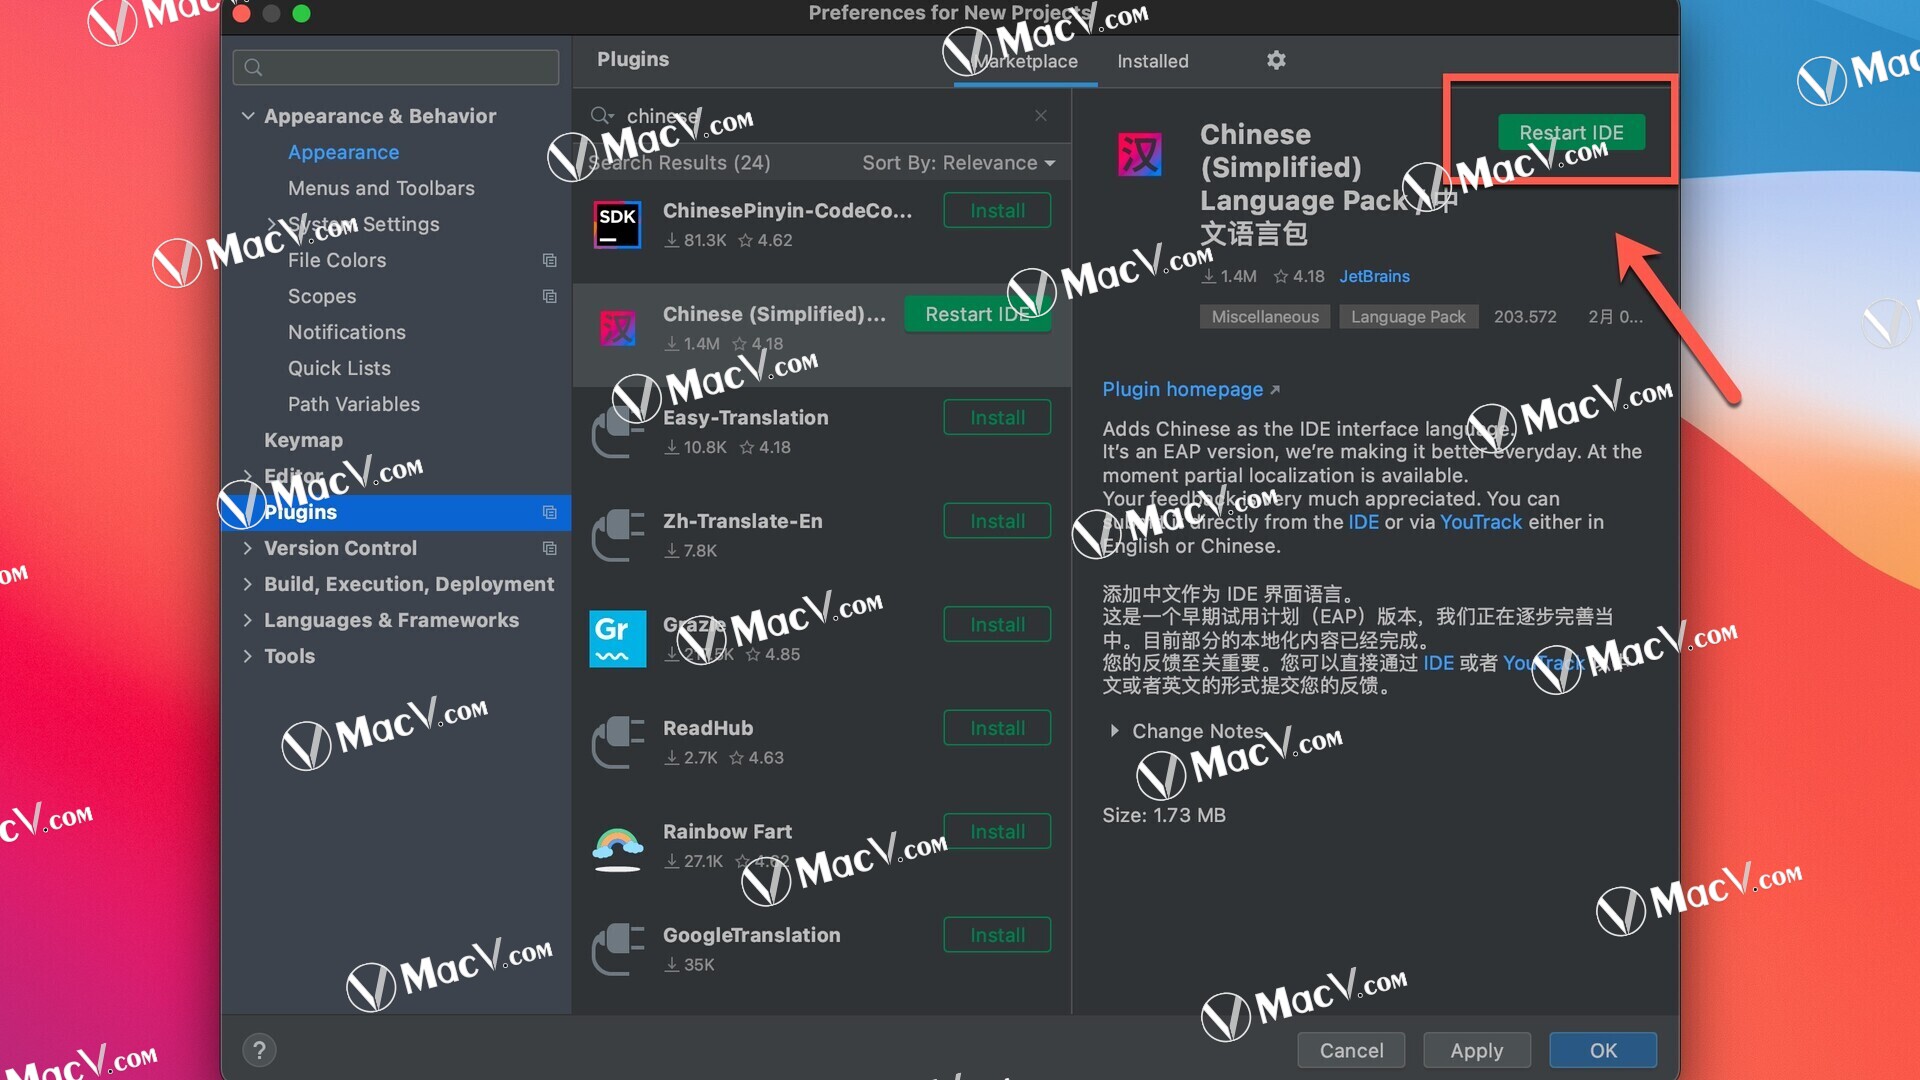Switch to the Marketplace tab
The image size is (1920, 1080).
click(x=1025, y=61)
